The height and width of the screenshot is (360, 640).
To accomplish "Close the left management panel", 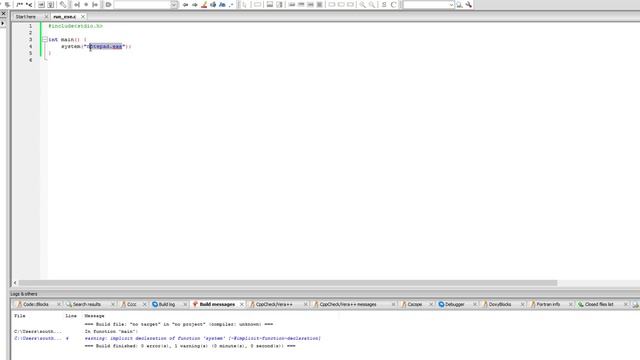I will [3, 13].
